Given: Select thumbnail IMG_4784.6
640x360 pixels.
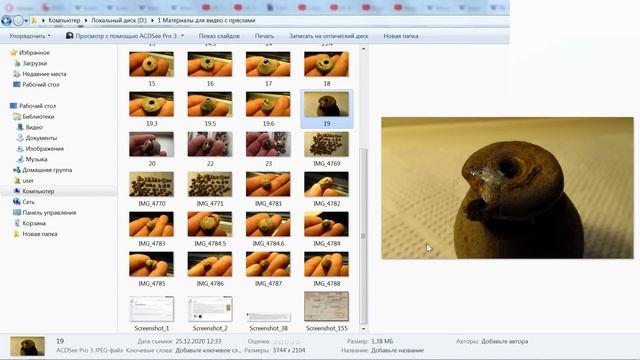Looking at the screenshot, I should coord(268,224).
